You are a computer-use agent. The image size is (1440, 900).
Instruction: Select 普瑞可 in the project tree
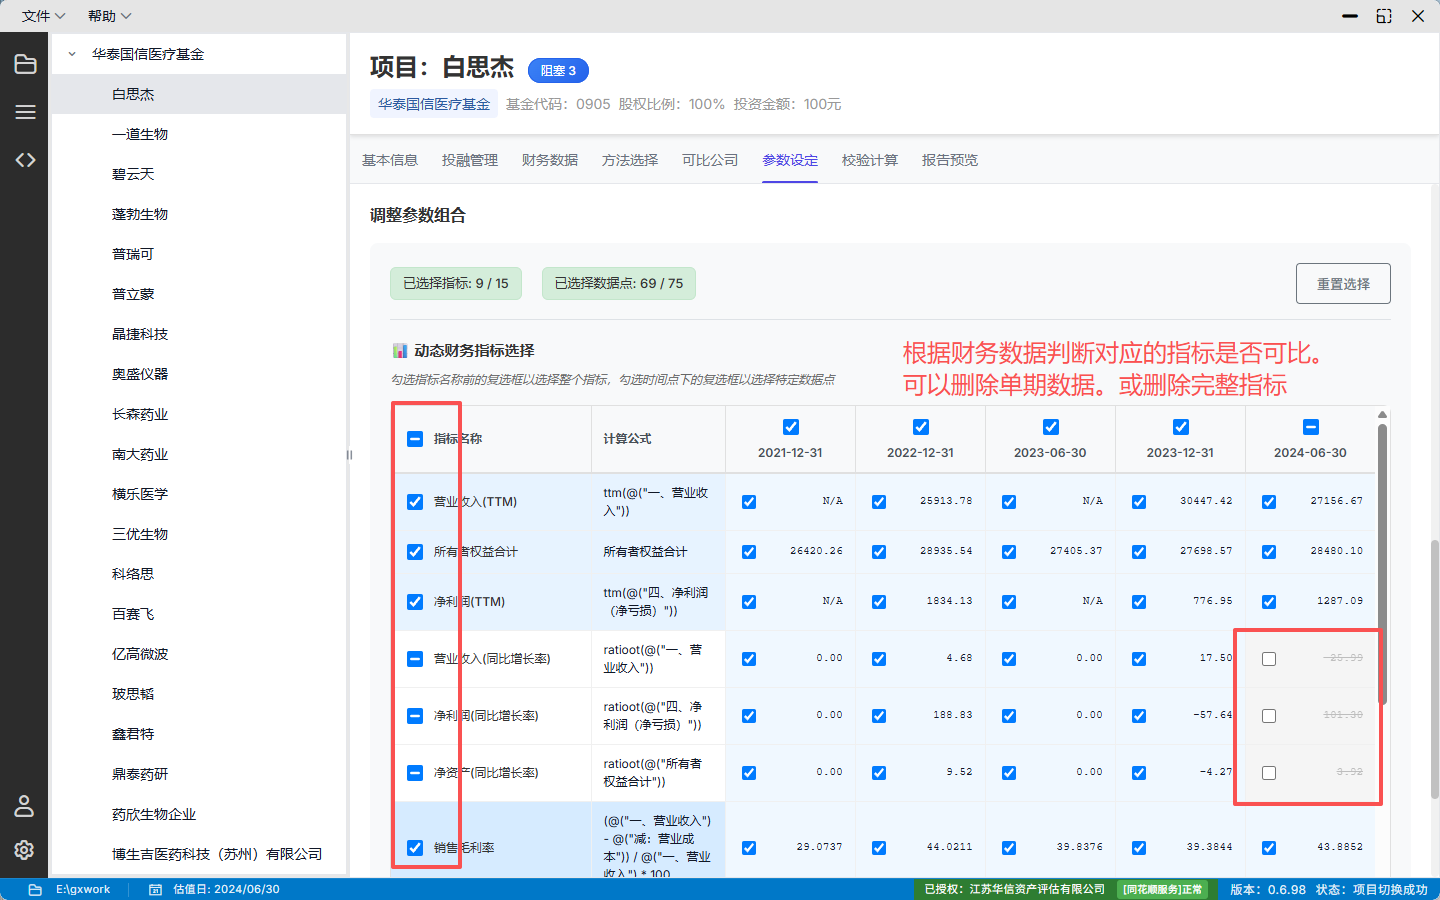pos(199,254)
